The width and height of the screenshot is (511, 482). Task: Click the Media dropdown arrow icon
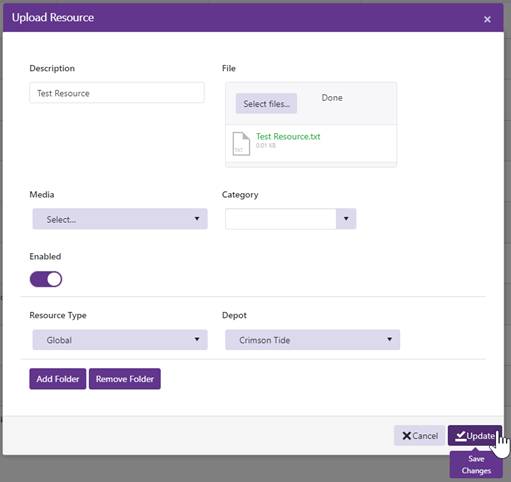click(197, 219)
